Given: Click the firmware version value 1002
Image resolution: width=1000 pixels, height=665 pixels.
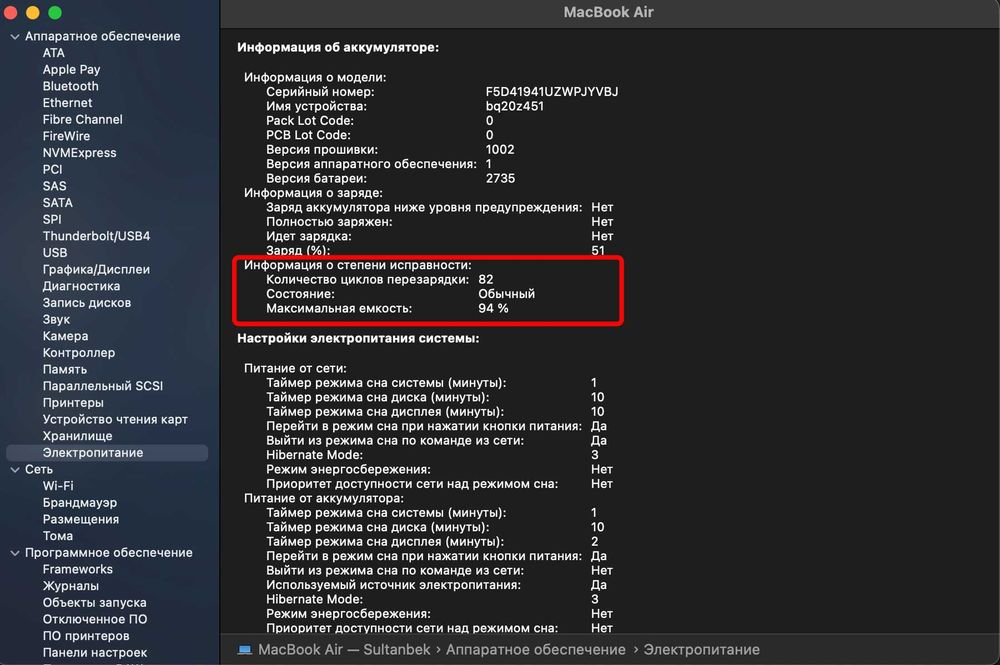Looking at the screenshot, I should [x=500, y=150].
